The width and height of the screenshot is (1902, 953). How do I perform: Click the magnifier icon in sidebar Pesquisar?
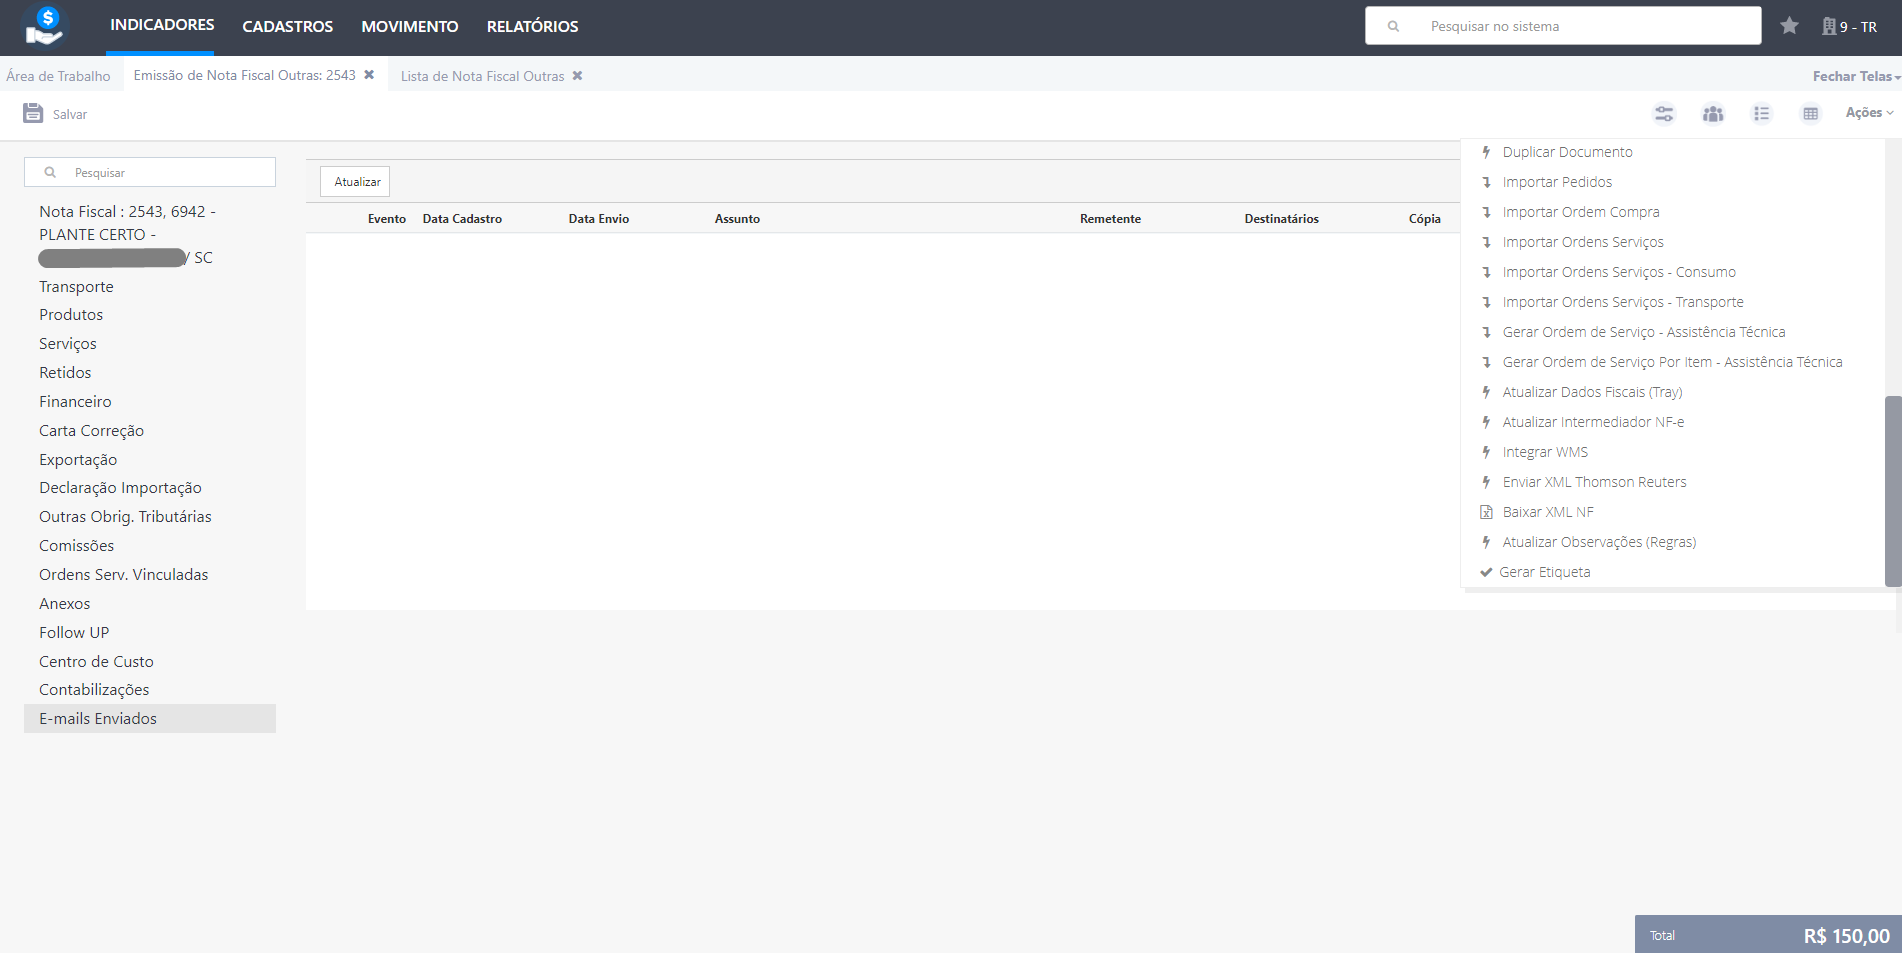[x=50, y=172]
